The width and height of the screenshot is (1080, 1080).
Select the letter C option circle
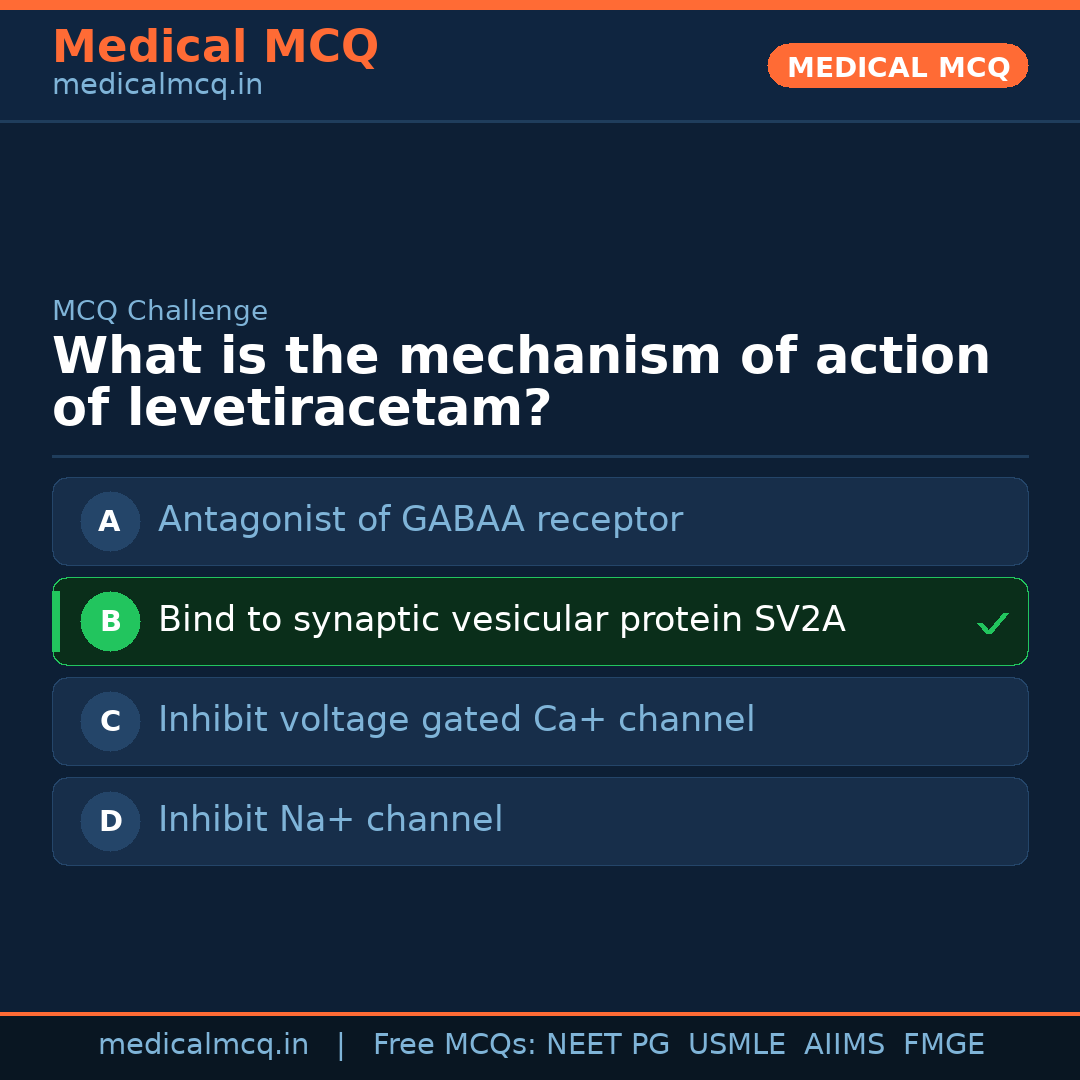[x=110, y=721]
